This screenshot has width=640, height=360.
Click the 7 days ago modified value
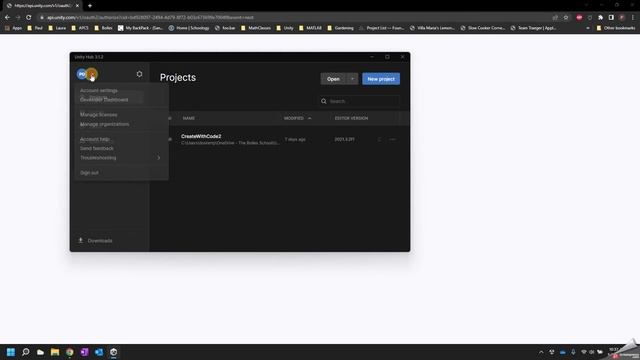(295, 139)
